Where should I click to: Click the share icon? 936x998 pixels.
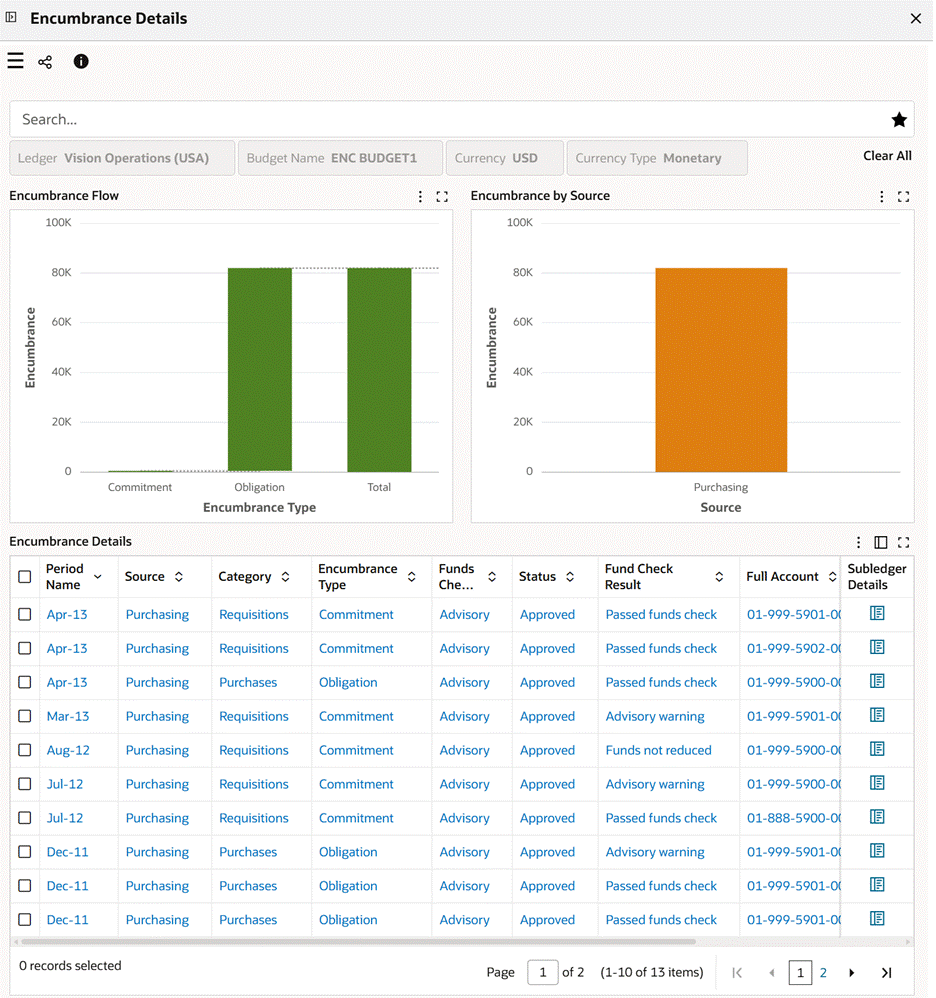pyautogui.click(x=45, y=62)
